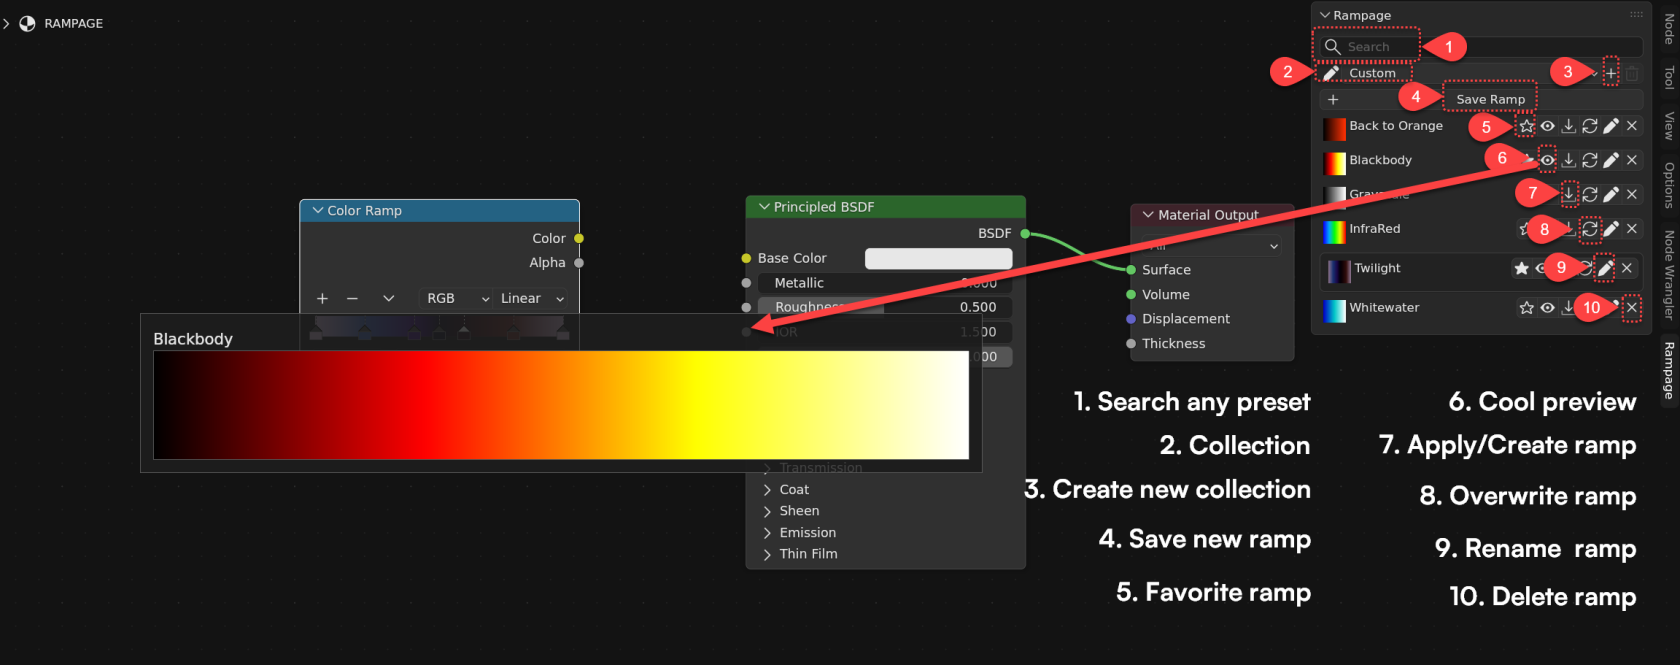Overwrite the Grayscale ramp
Viewport: 1680px width, 665px height.
[x=1589, y=194]
